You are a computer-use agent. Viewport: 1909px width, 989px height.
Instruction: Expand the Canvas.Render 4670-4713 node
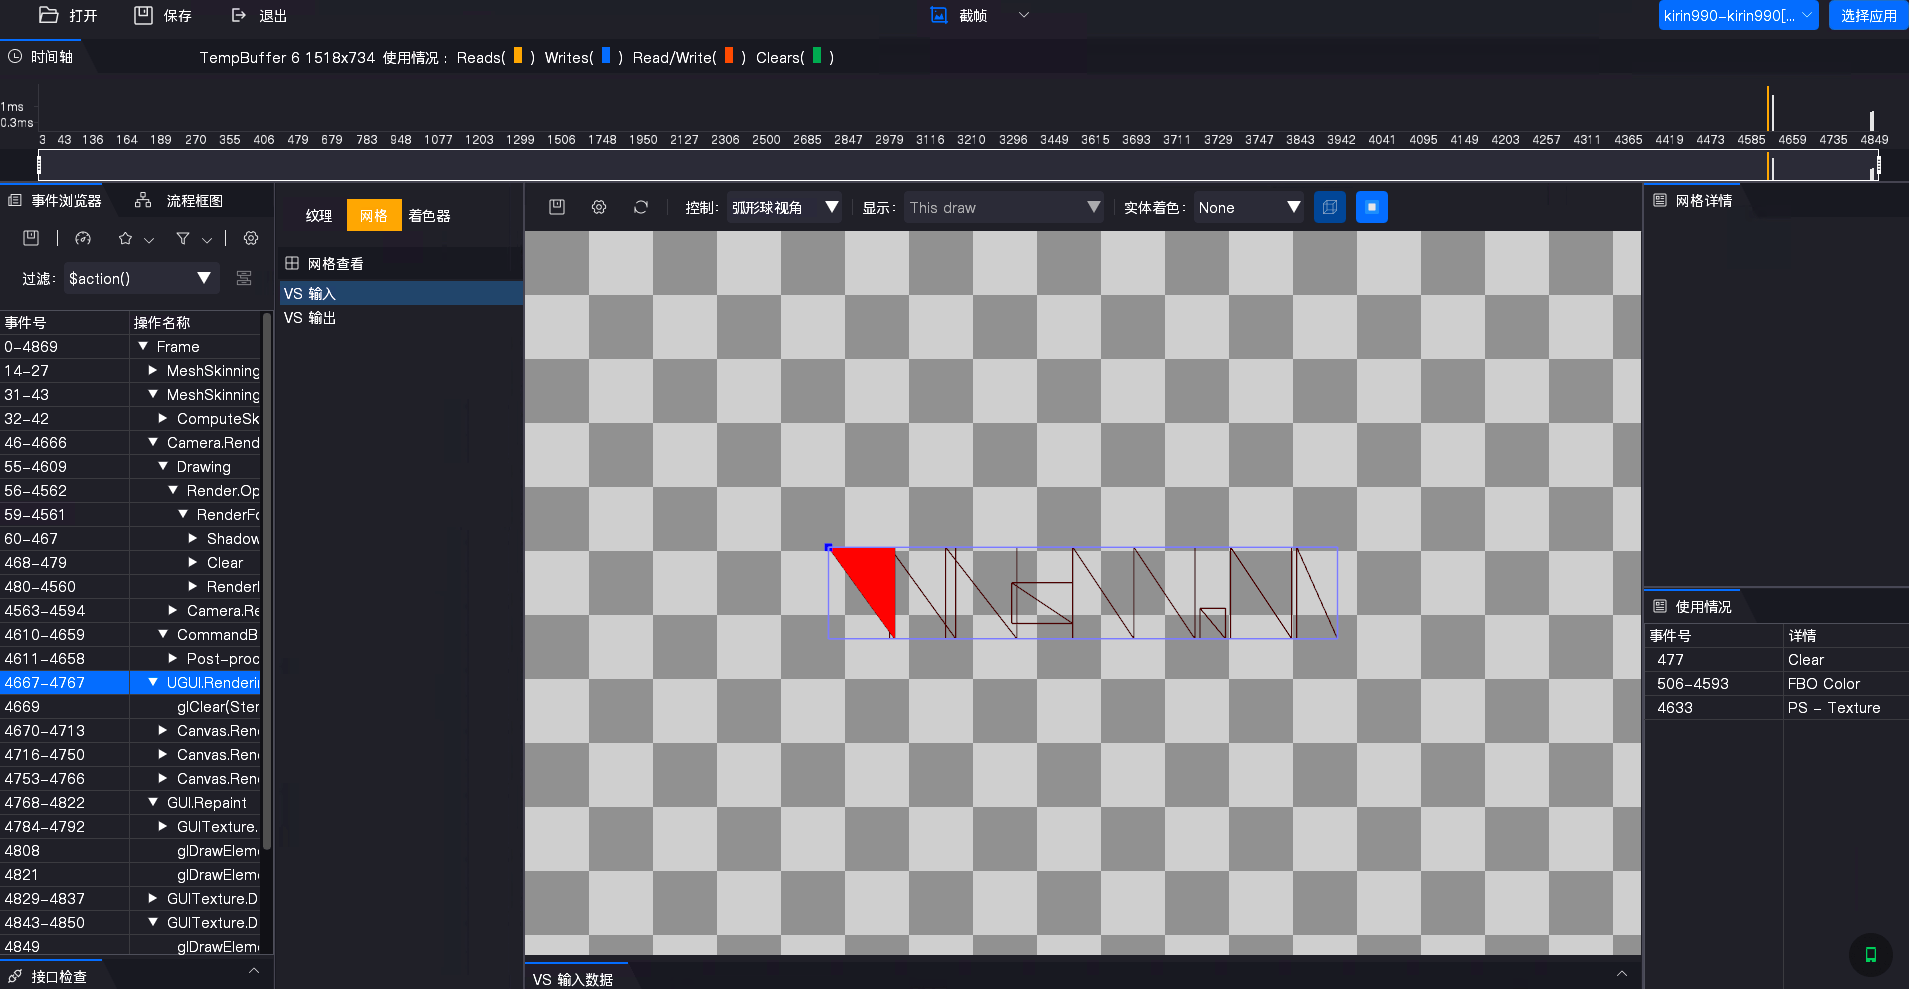click(x=163, y=730)
